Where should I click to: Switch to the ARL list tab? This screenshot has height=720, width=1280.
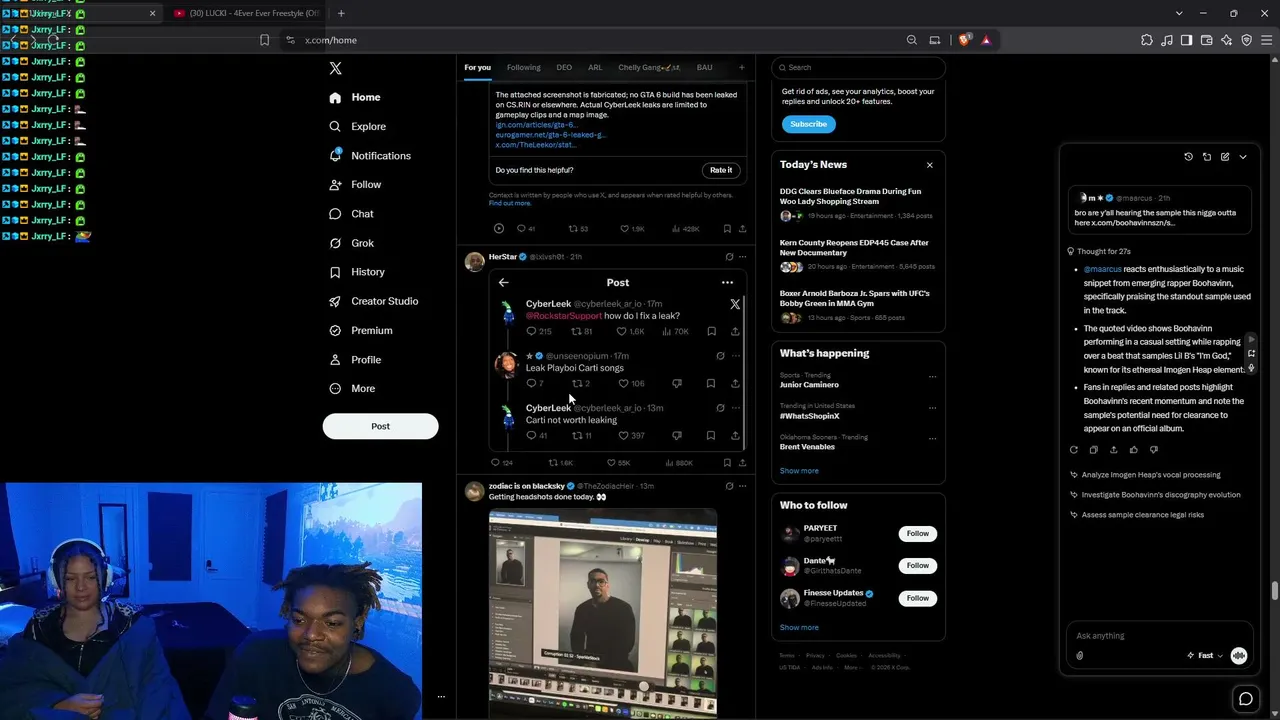point(595,68)
